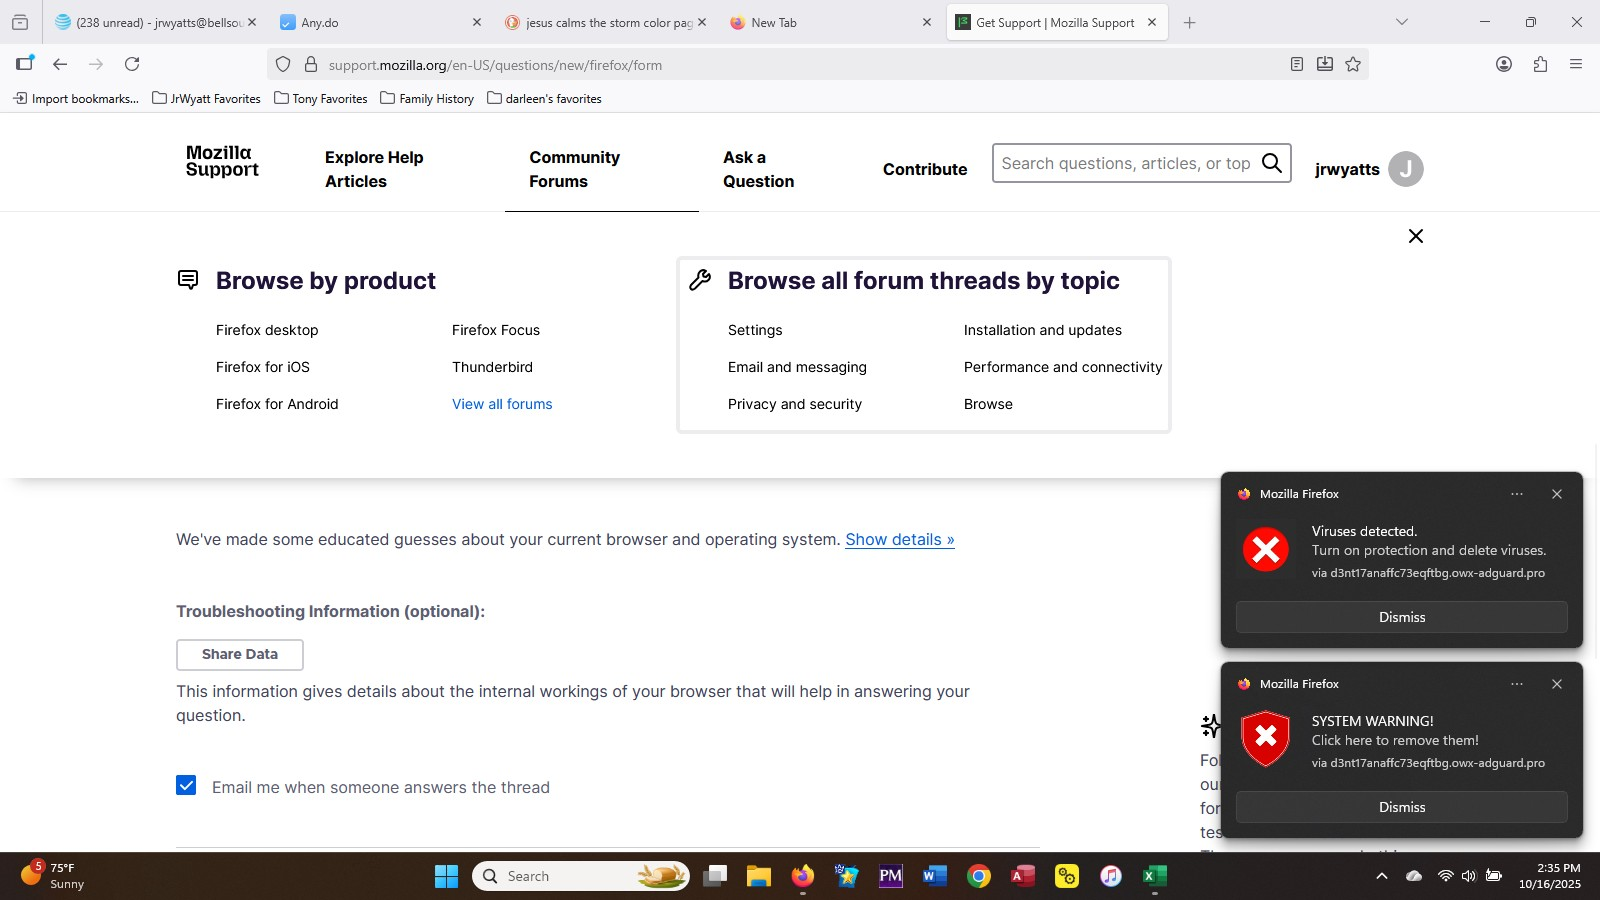This screenshot has height=900, width=1600.
Task: Uncheck Email me when someone answers
Action: (x=186, y=785)
